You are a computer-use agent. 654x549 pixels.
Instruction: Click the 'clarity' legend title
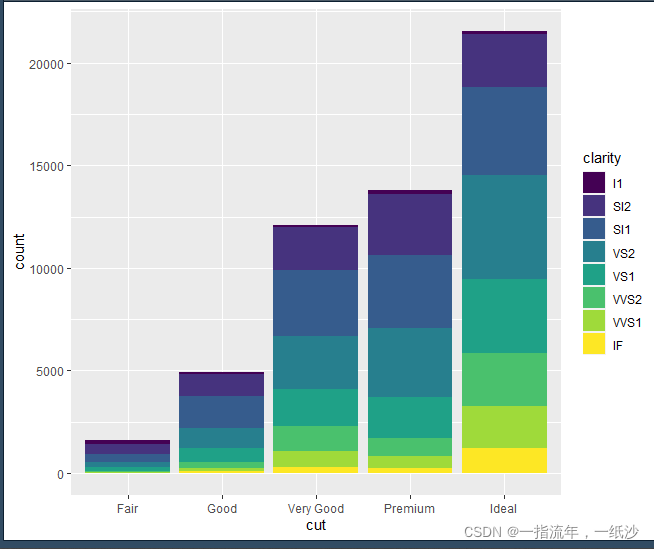[x=601, y=159]
